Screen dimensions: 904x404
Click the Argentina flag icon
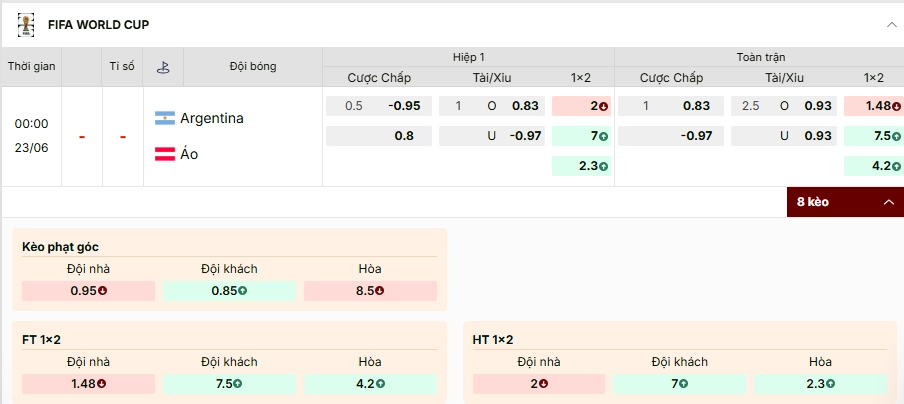click(164, 119)
